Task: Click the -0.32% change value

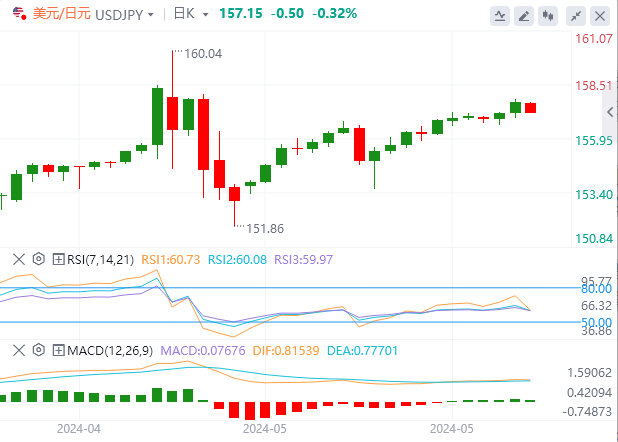Action: tap(335, 14)
